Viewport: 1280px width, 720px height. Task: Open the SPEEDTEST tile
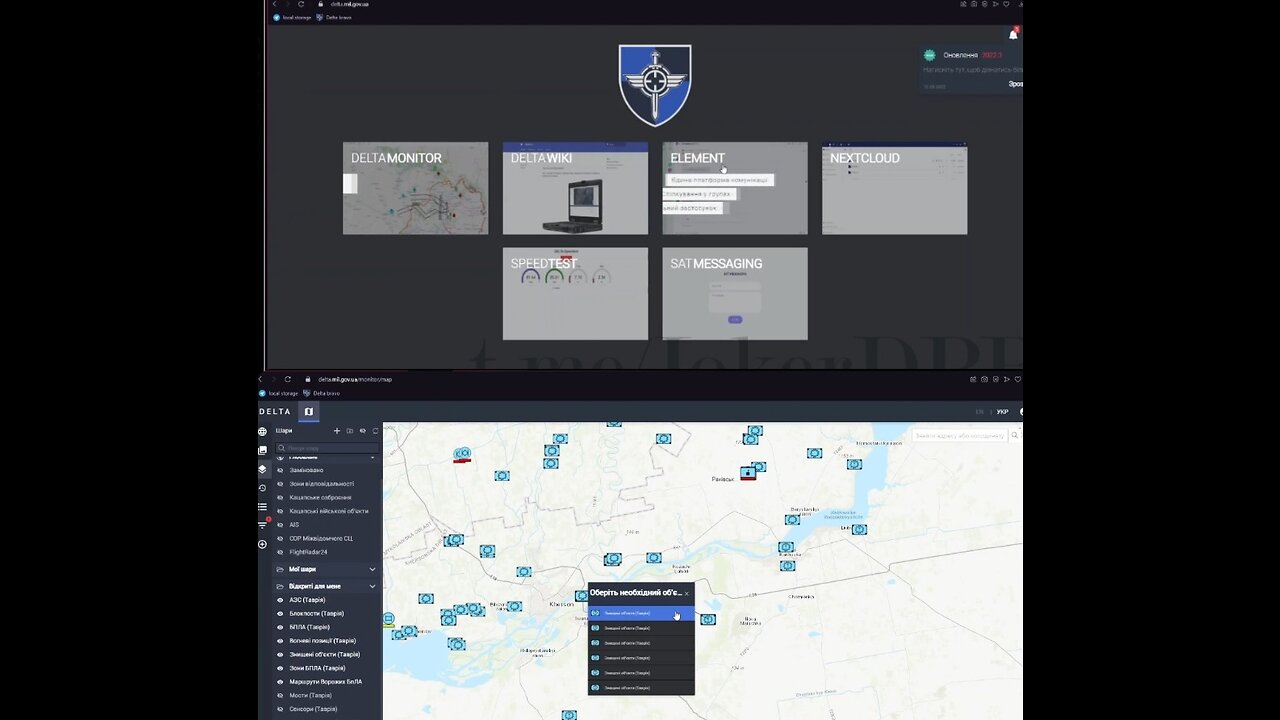tap(575, 294)
